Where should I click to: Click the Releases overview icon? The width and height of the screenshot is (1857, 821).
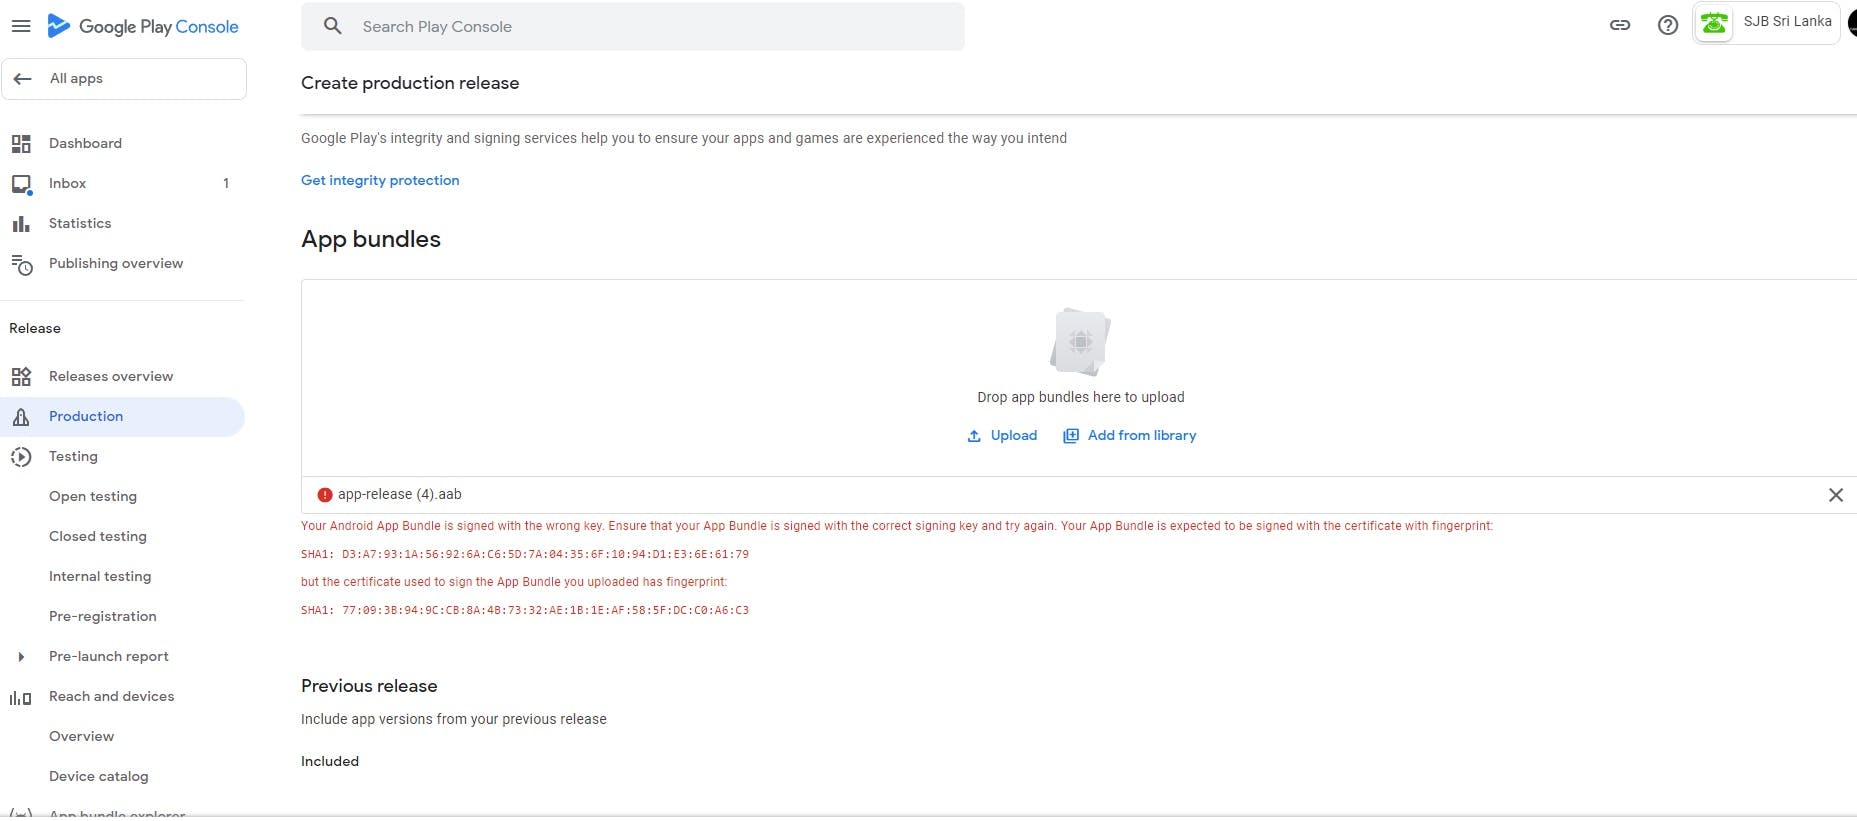(x=21, y=377)
